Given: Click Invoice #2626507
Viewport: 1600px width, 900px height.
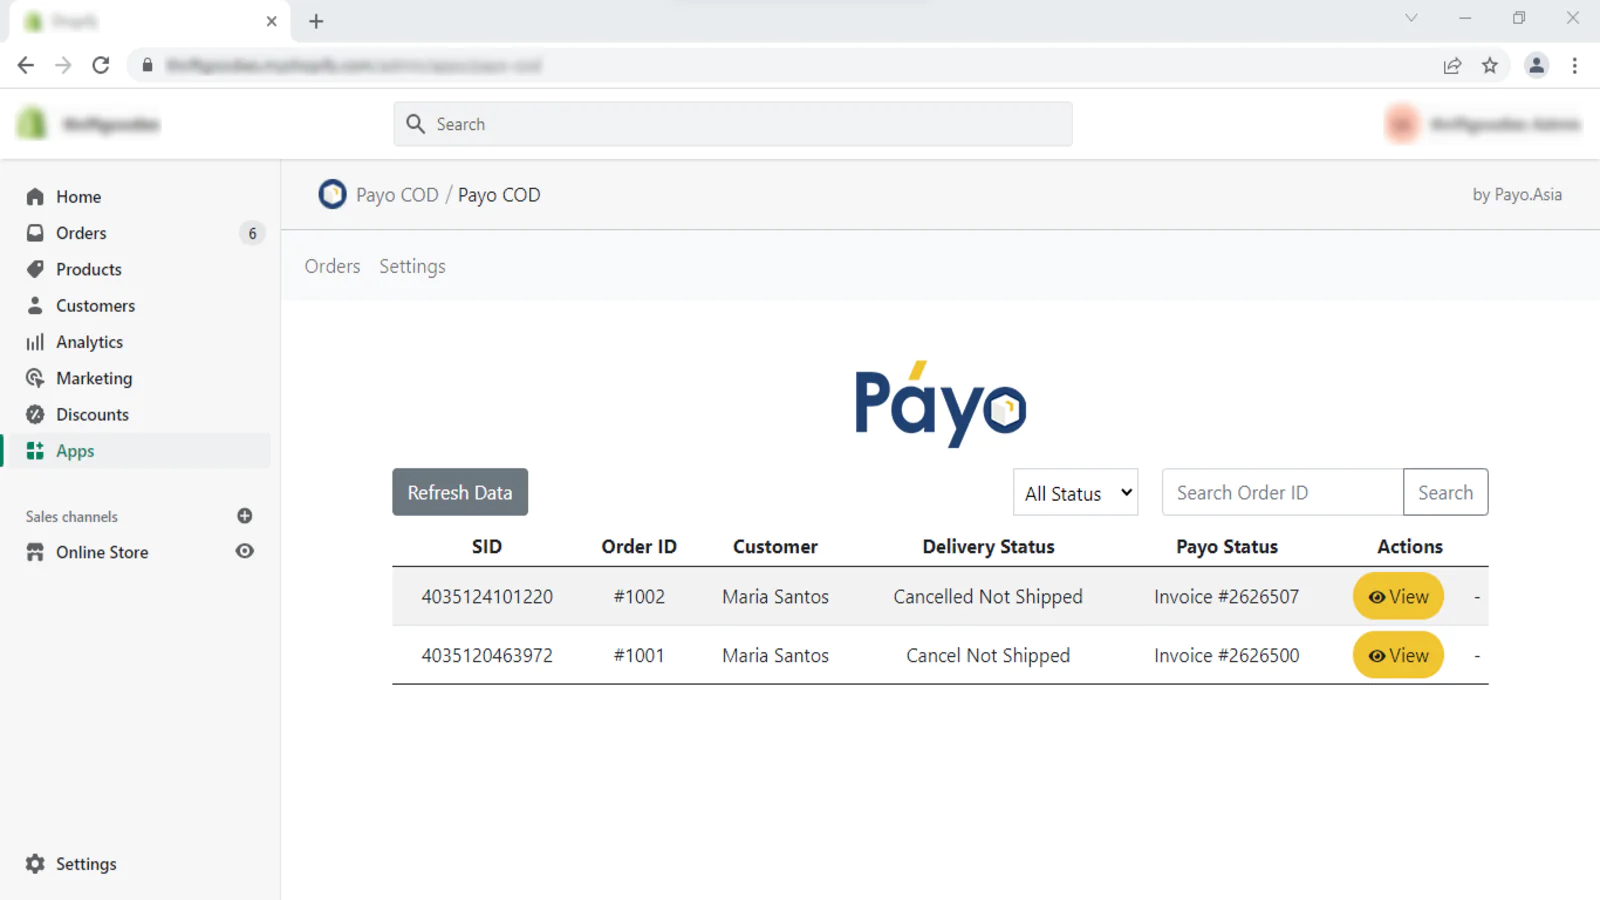Looking at the screenshot, I should (x=1226, y=597).
